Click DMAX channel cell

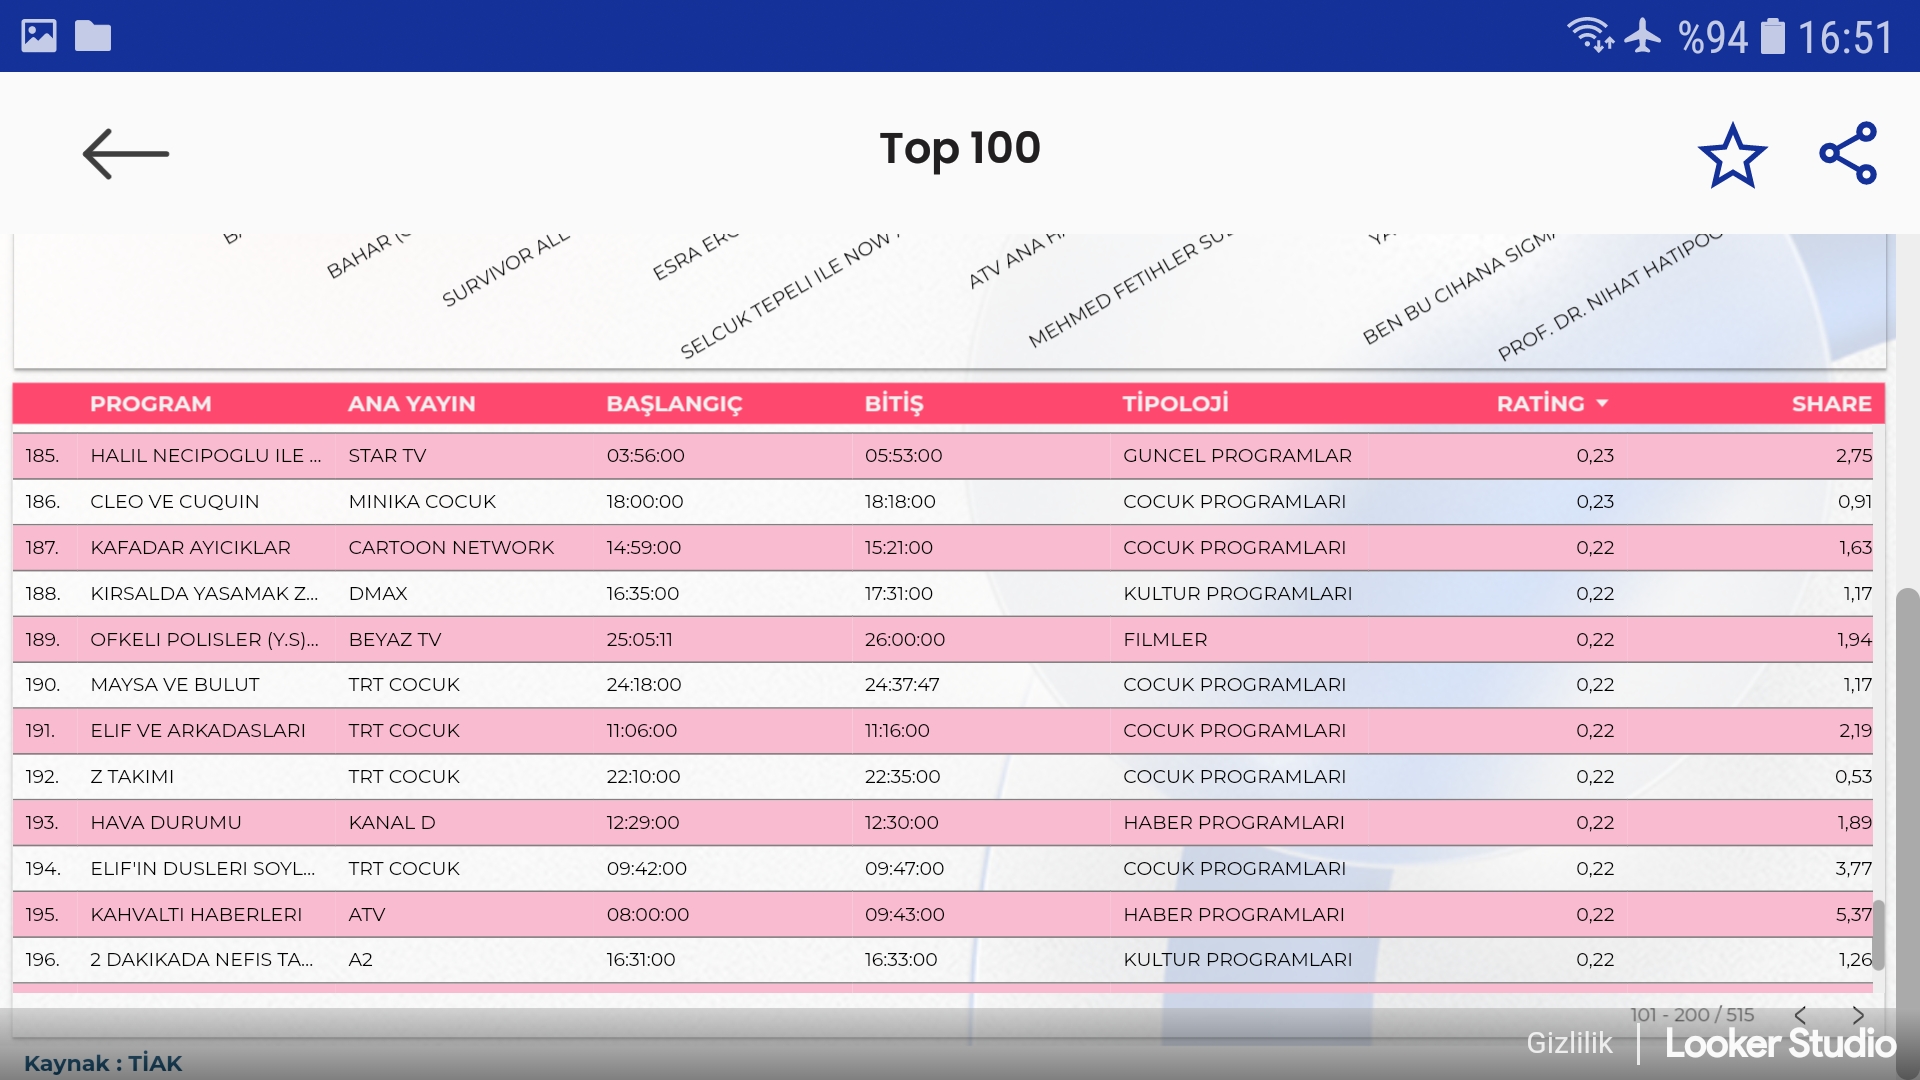[x=378, y=593]
